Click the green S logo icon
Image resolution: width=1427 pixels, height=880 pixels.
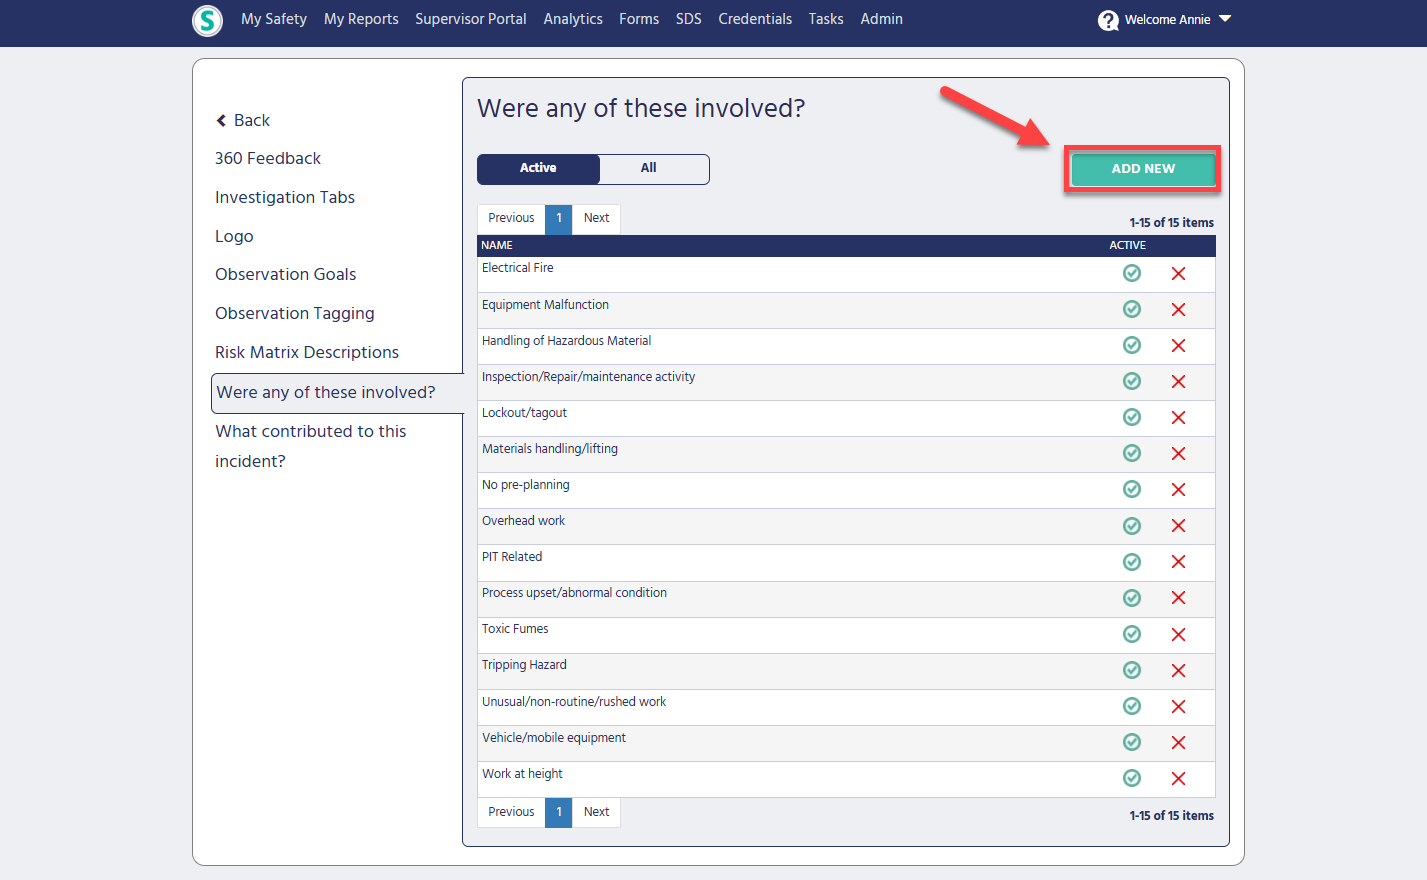point(207,20)
